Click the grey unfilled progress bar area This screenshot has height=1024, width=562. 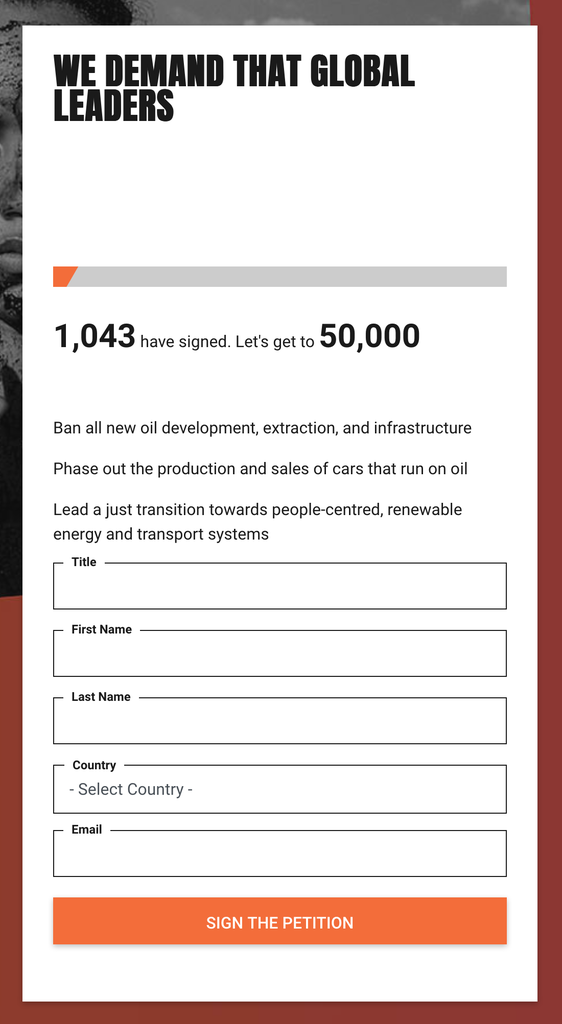point(289,276)
